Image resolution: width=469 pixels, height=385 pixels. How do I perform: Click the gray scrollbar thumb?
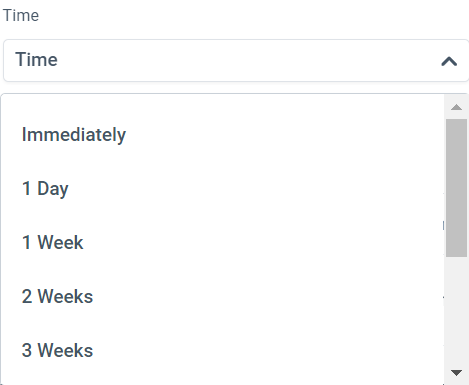[x=456, y=188]
